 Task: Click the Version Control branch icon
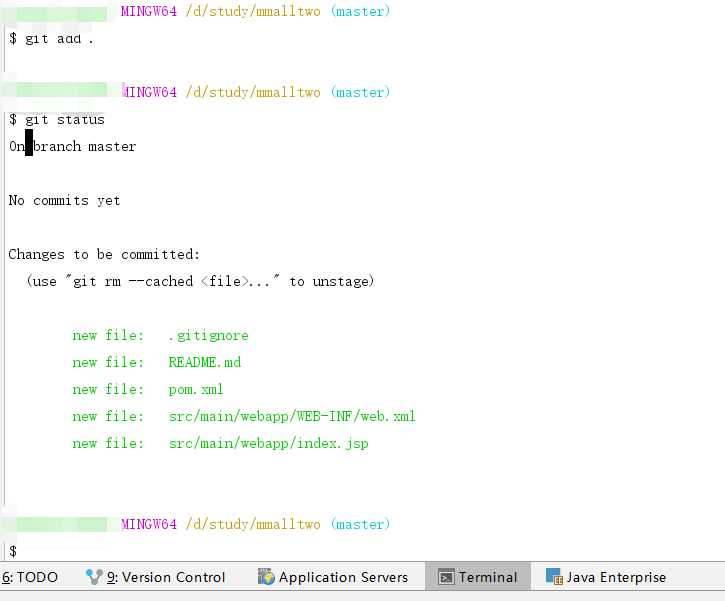click(94, 577)
